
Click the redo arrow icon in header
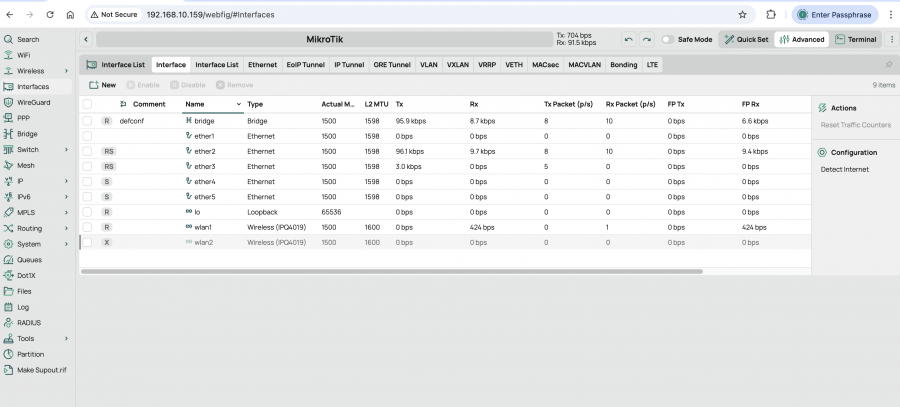tap(647, 39)
